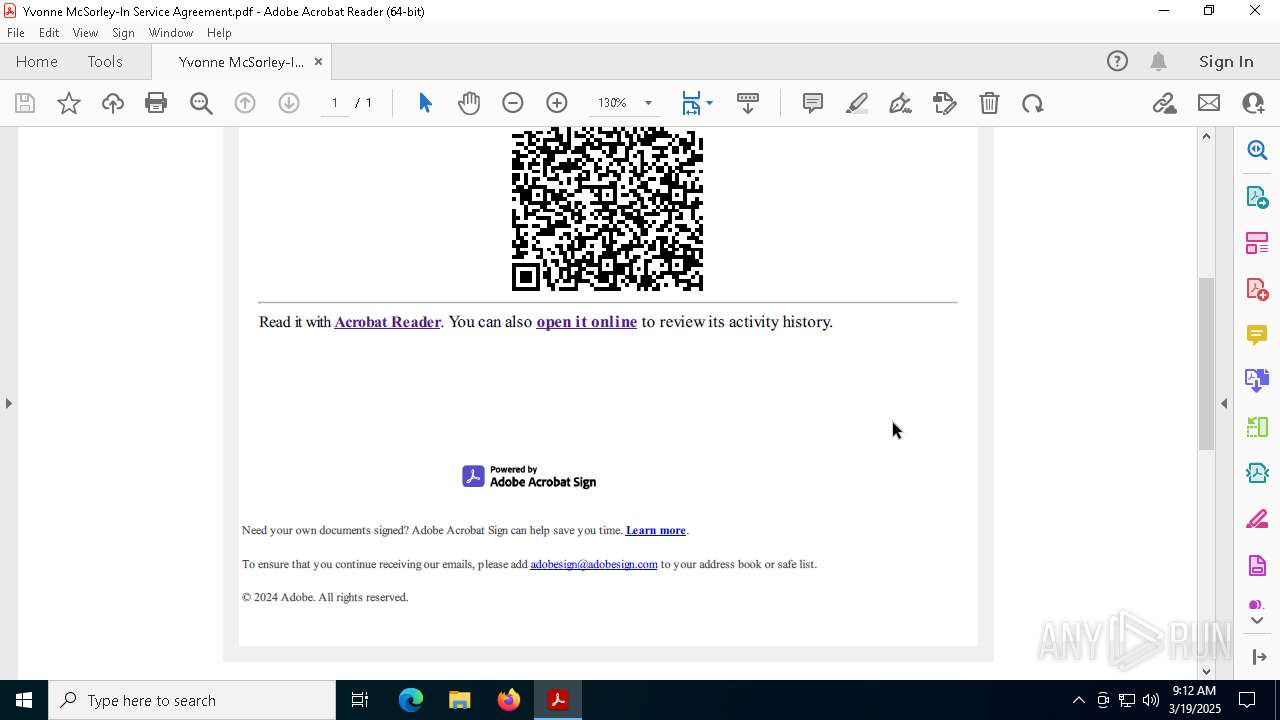Open the share with others person icon
This screenshot has width=1280, height=720.
coord(1253,103)
